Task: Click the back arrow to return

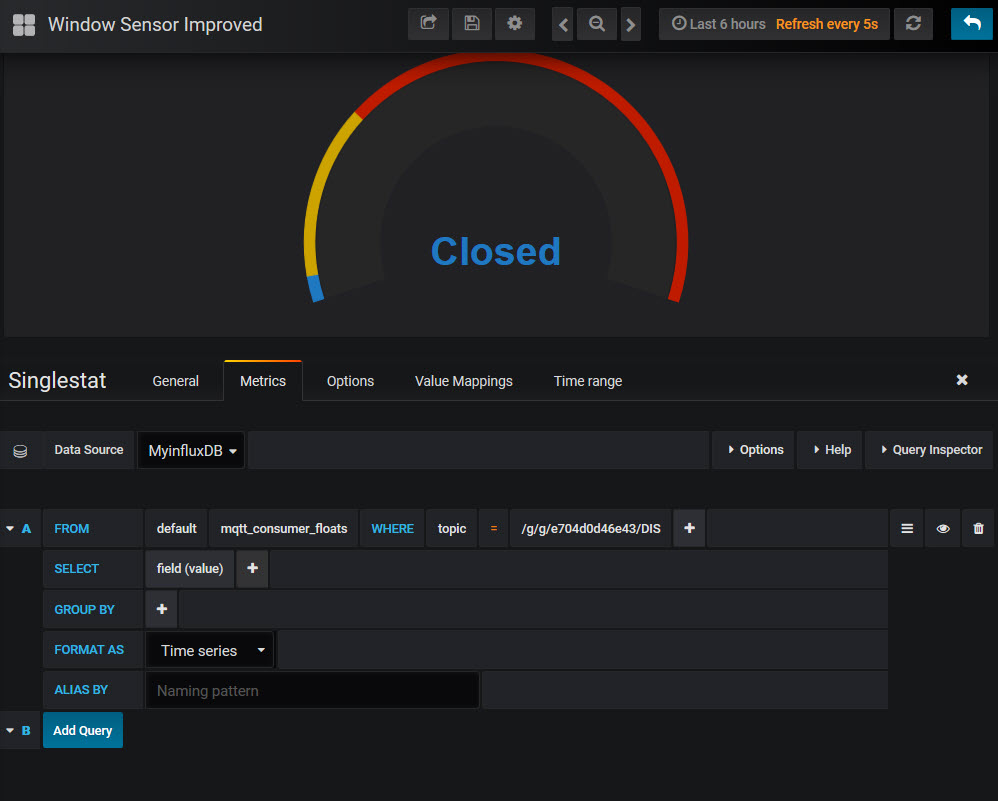Action: [971, 23]
